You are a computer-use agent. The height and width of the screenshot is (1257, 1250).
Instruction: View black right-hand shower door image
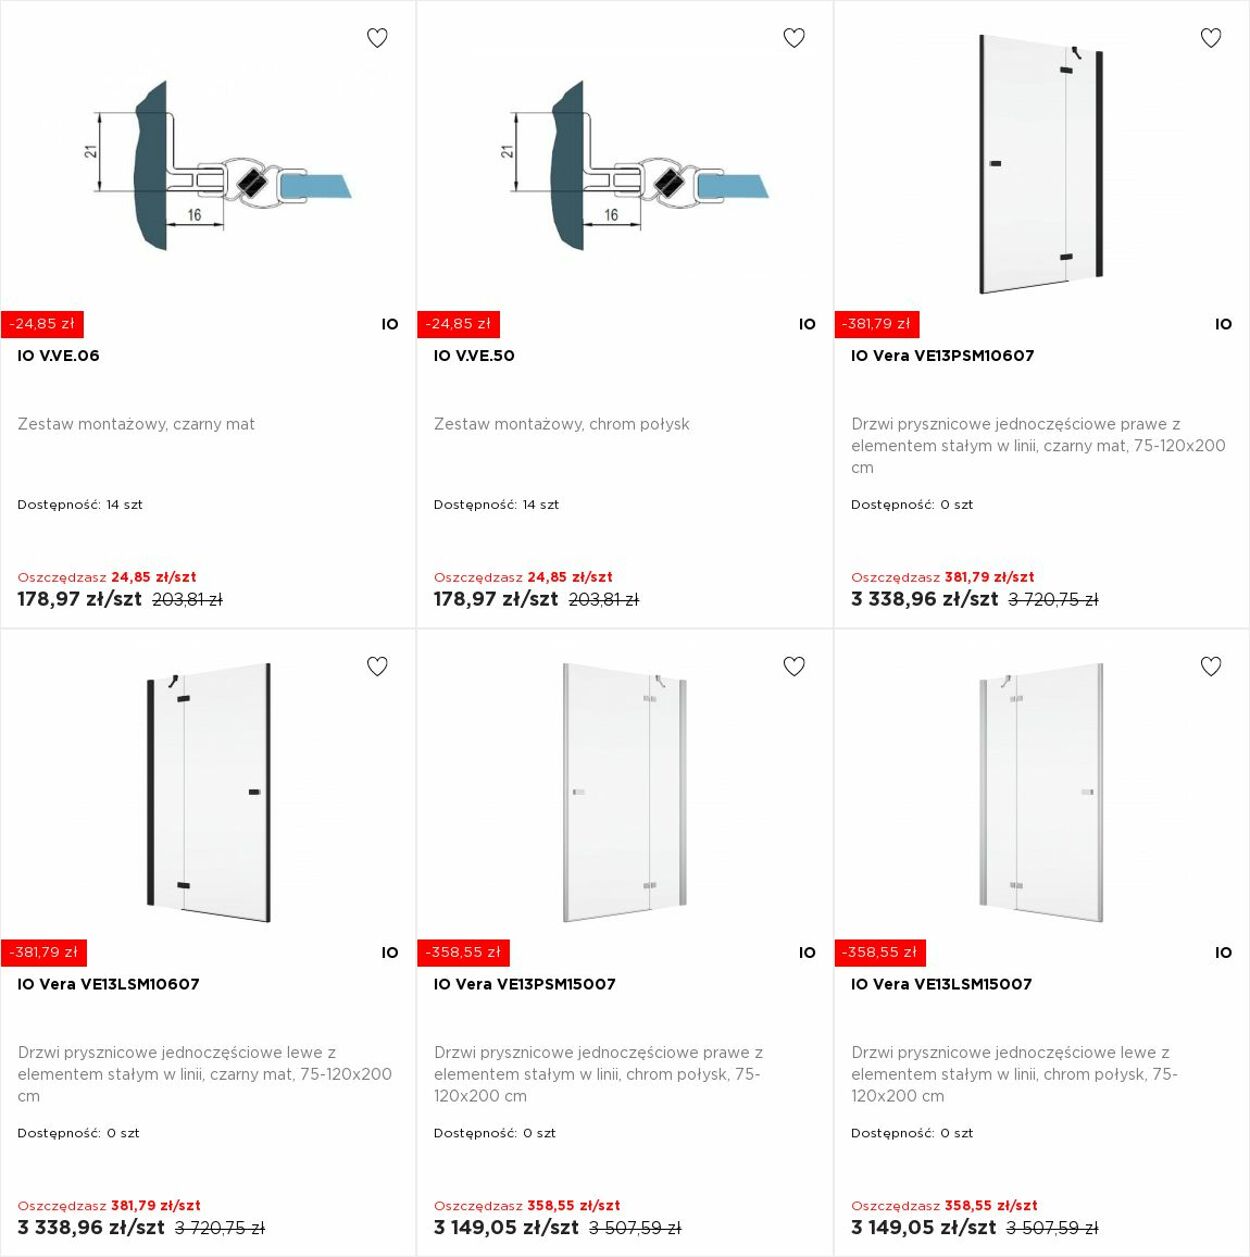point(1041,165)
